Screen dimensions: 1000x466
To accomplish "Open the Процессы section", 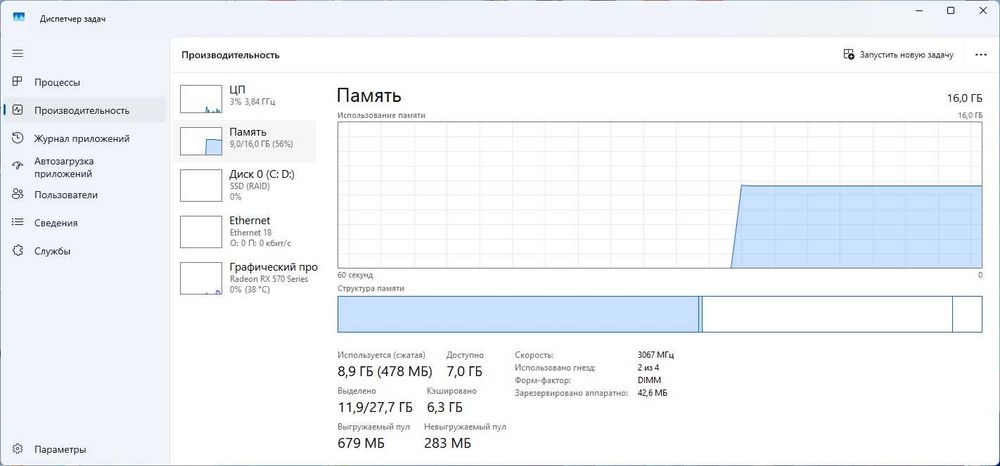I will click(x=84, y=82).
